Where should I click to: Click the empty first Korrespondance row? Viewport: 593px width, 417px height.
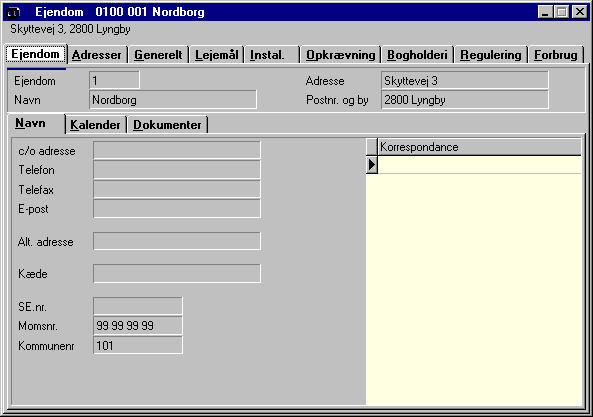point(479,165)
